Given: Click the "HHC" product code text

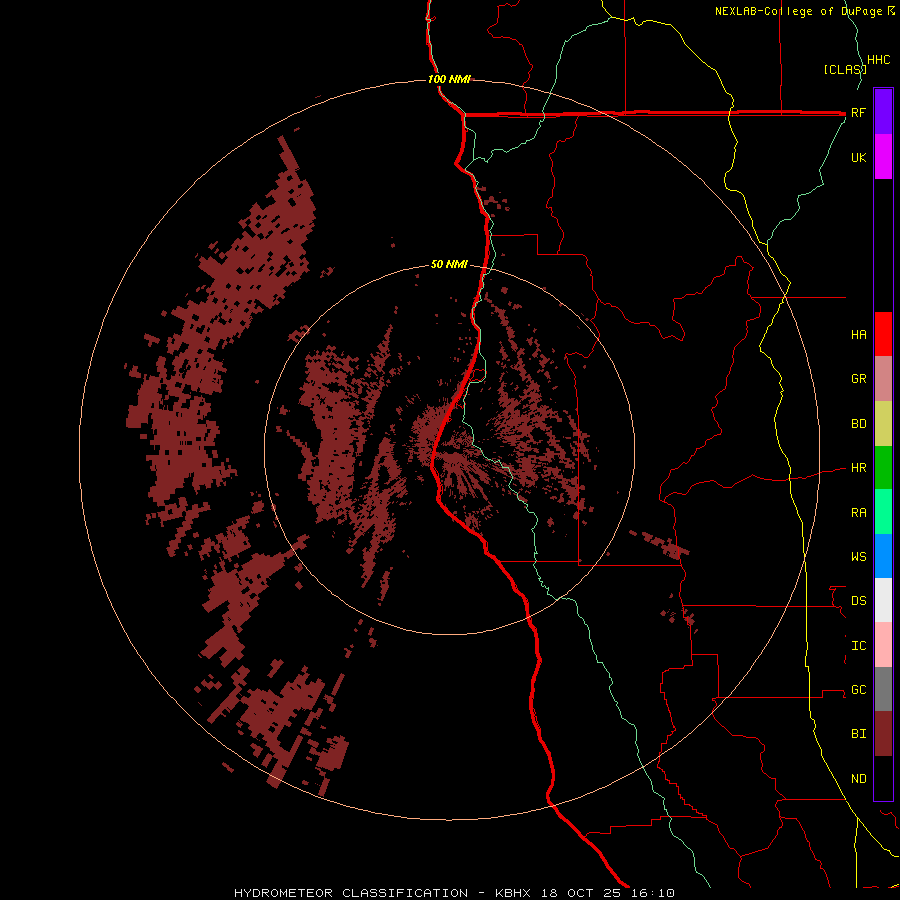Looking at the screenshot, I should pyautogui.click(x=878, y=60).
